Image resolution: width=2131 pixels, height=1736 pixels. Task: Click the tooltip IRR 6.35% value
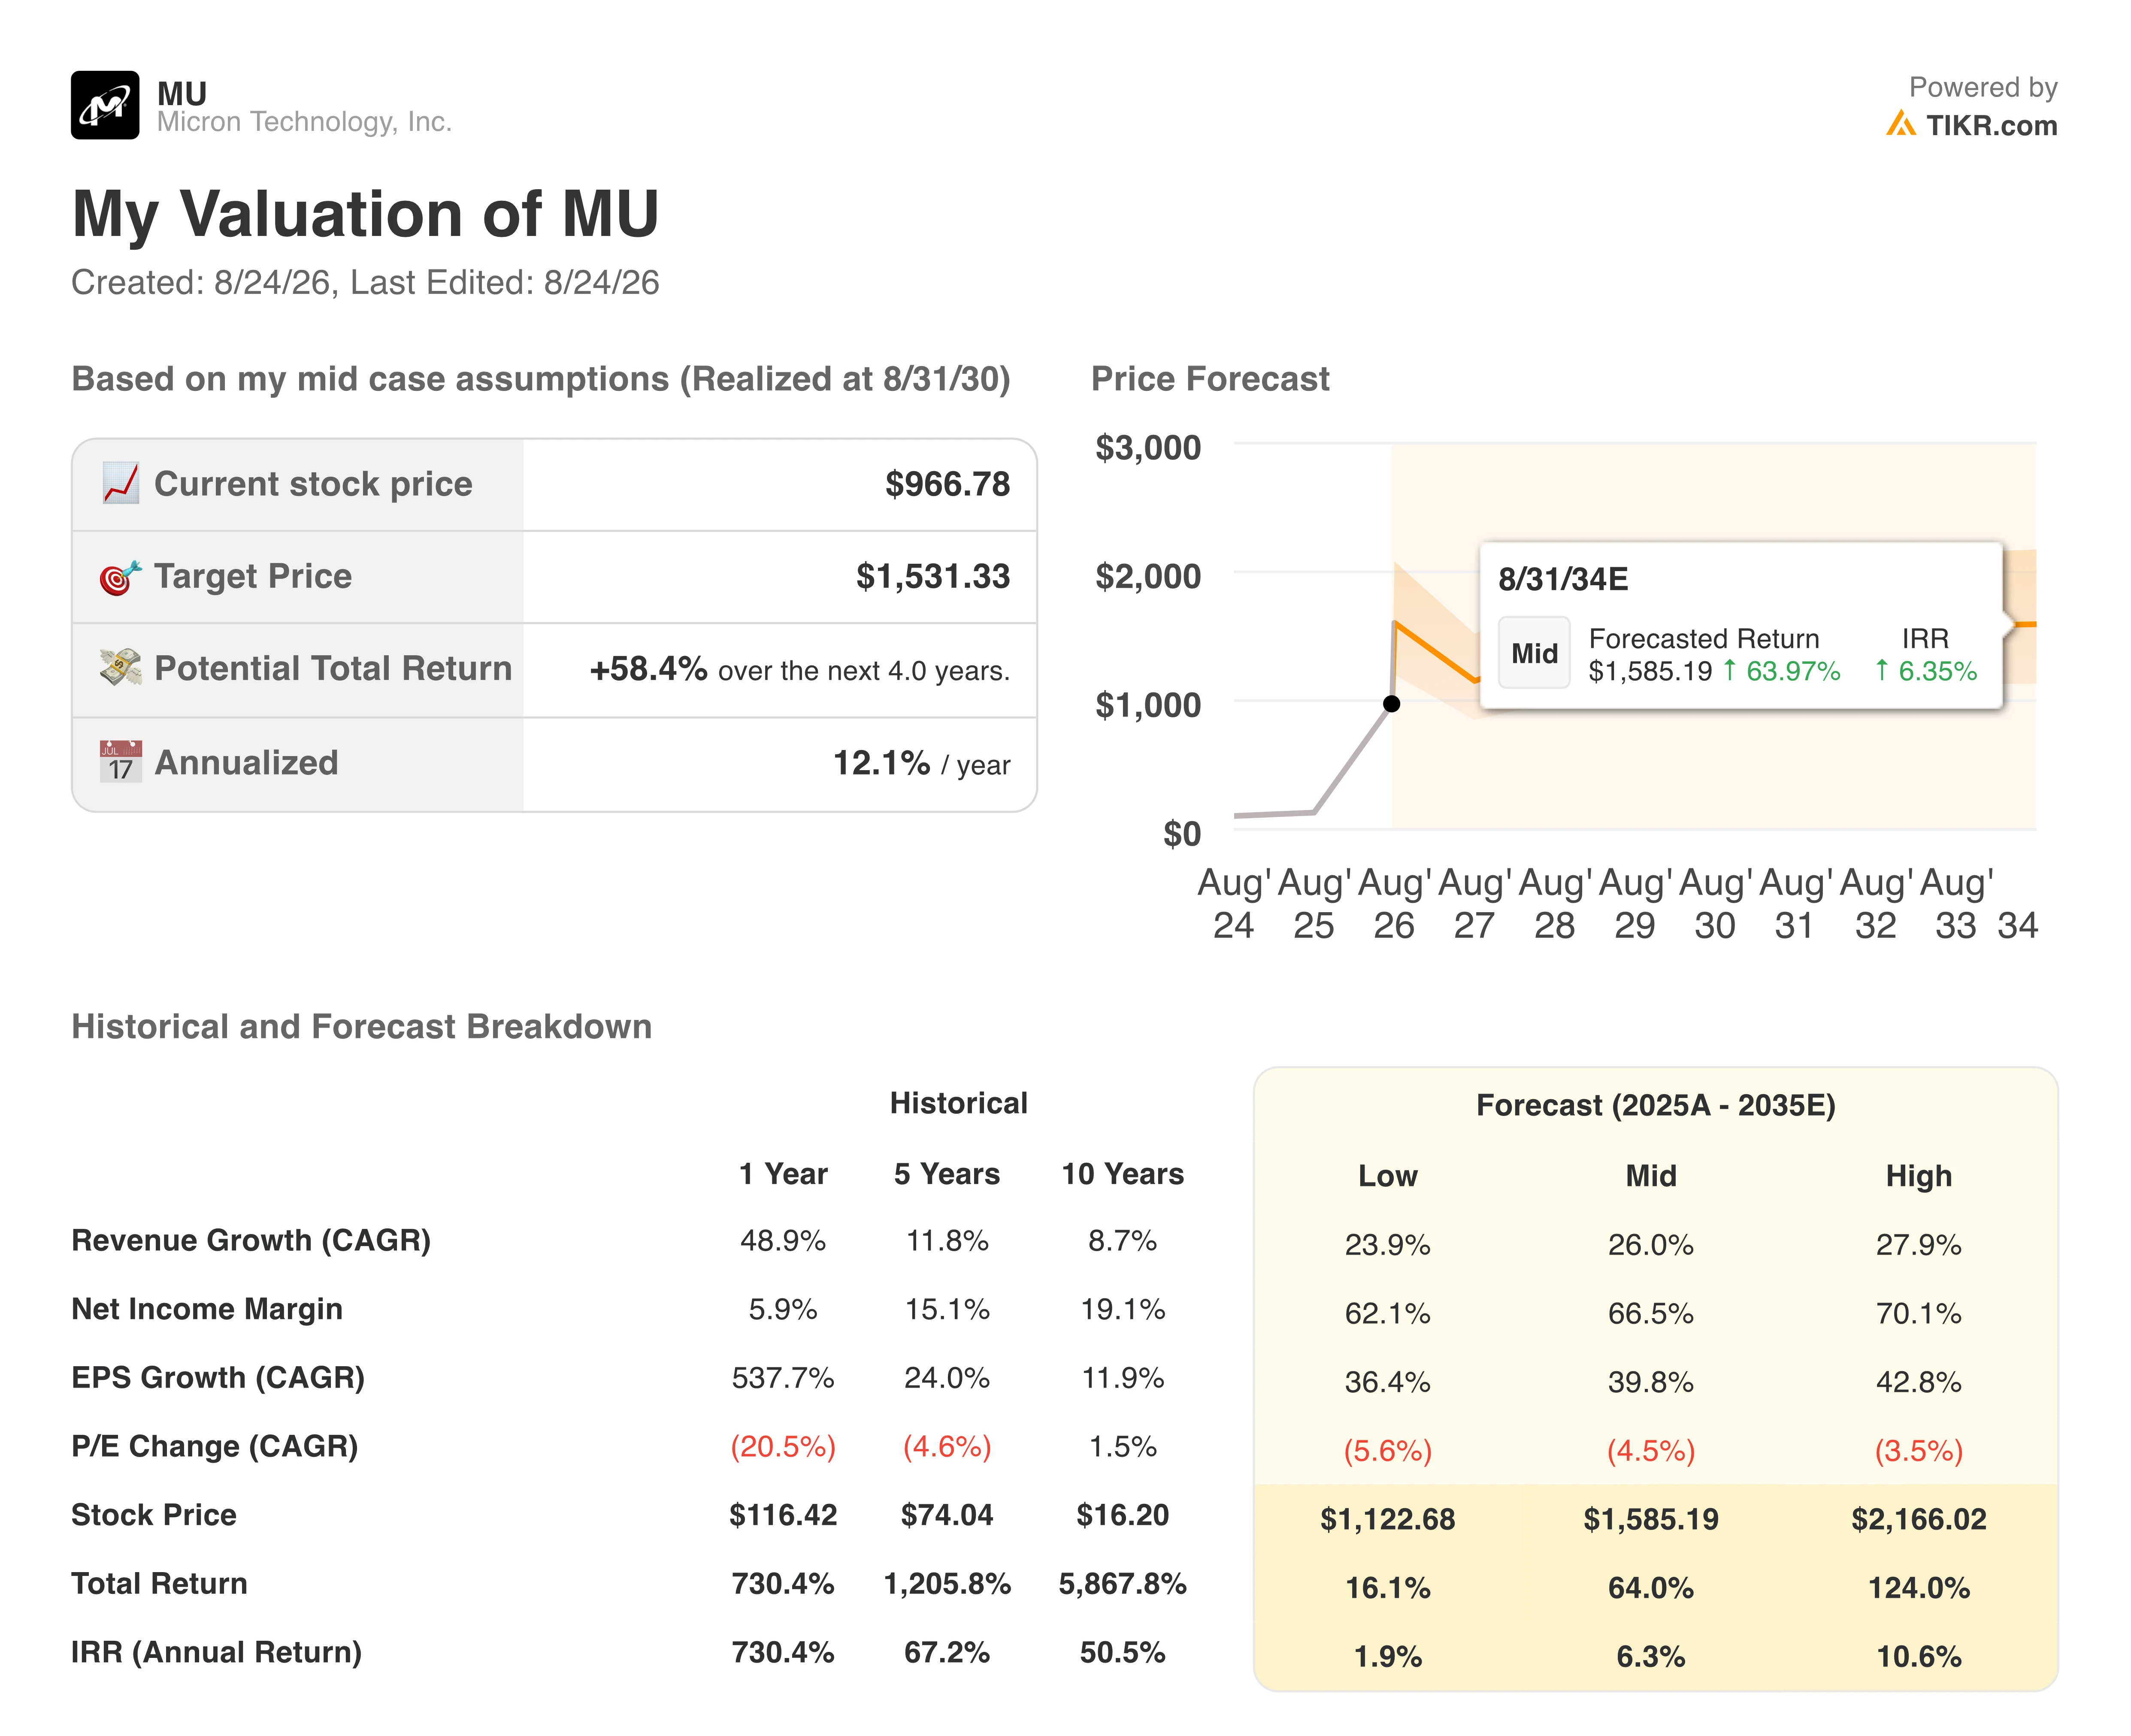pos(1926,671)
